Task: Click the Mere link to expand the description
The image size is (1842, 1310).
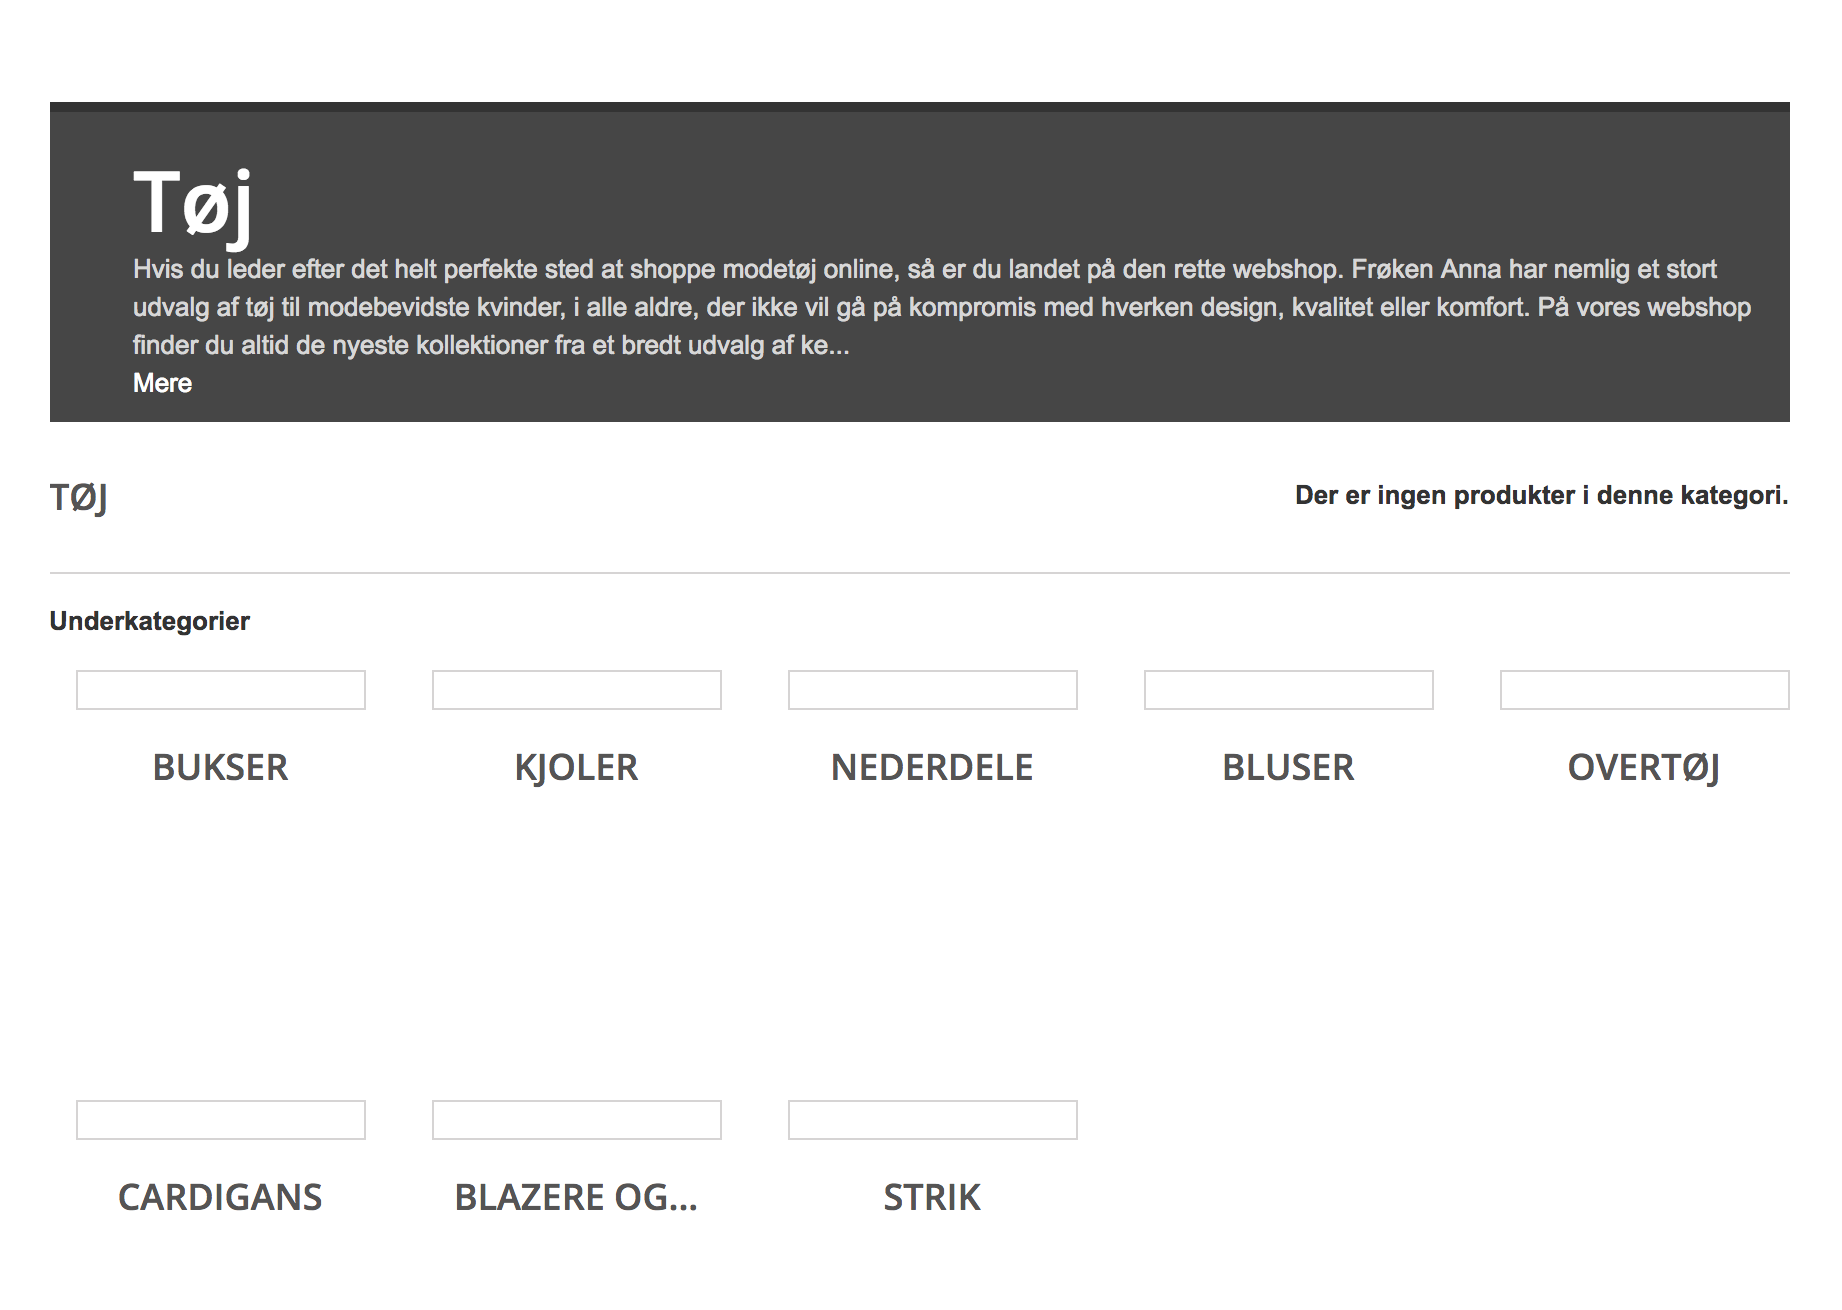Action: (162, 383)
